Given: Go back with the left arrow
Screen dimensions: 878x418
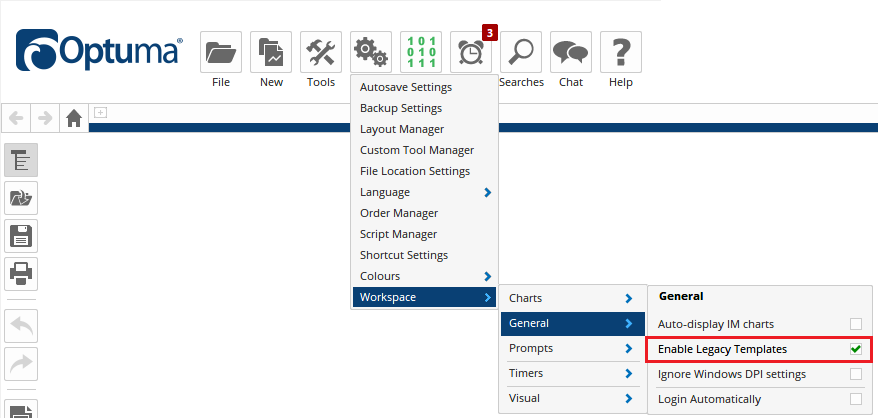Looking at the screenshot, I should coord(16,118).
